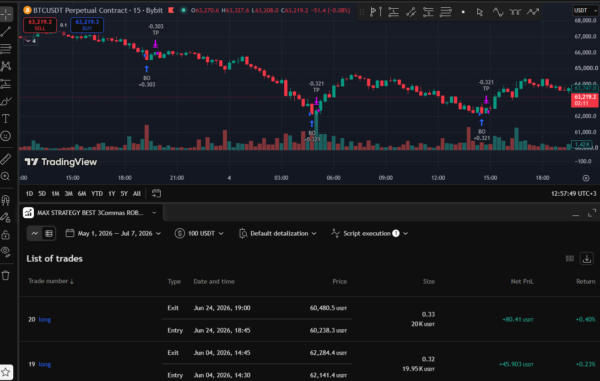Open the long link for trade 20
This screenshot has height=381, width=600.
pyautogui.click(x=45, y=319)
